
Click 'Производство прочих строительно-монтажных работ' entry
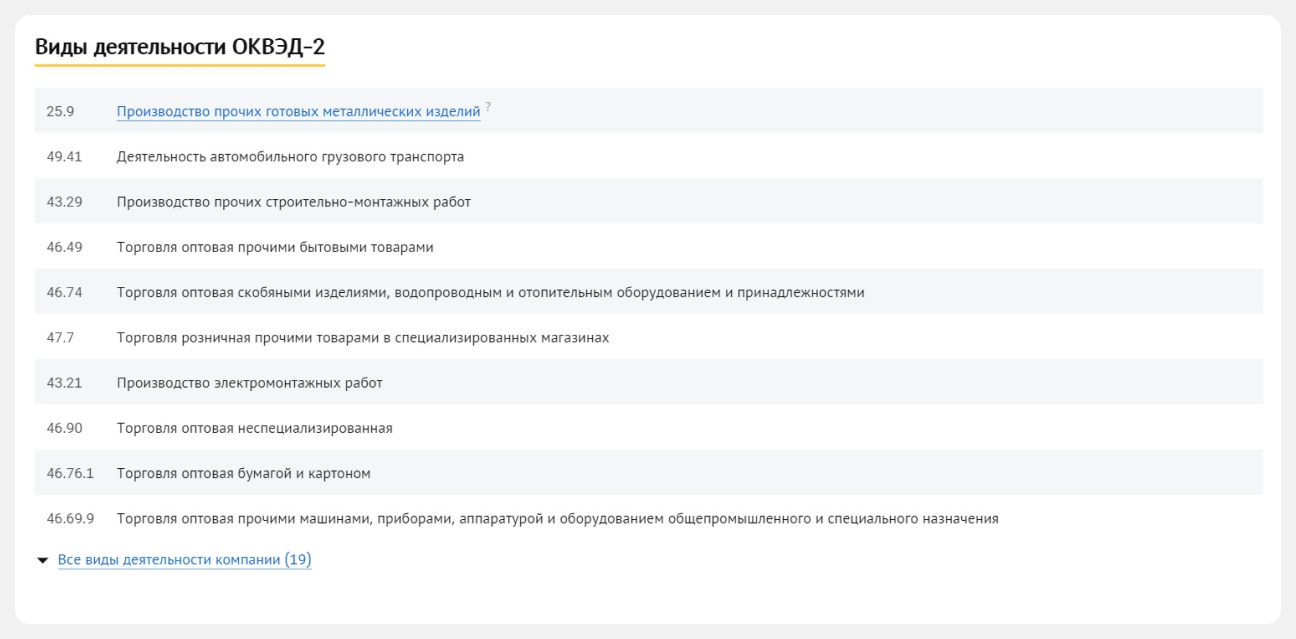click(x=293, y=201)
